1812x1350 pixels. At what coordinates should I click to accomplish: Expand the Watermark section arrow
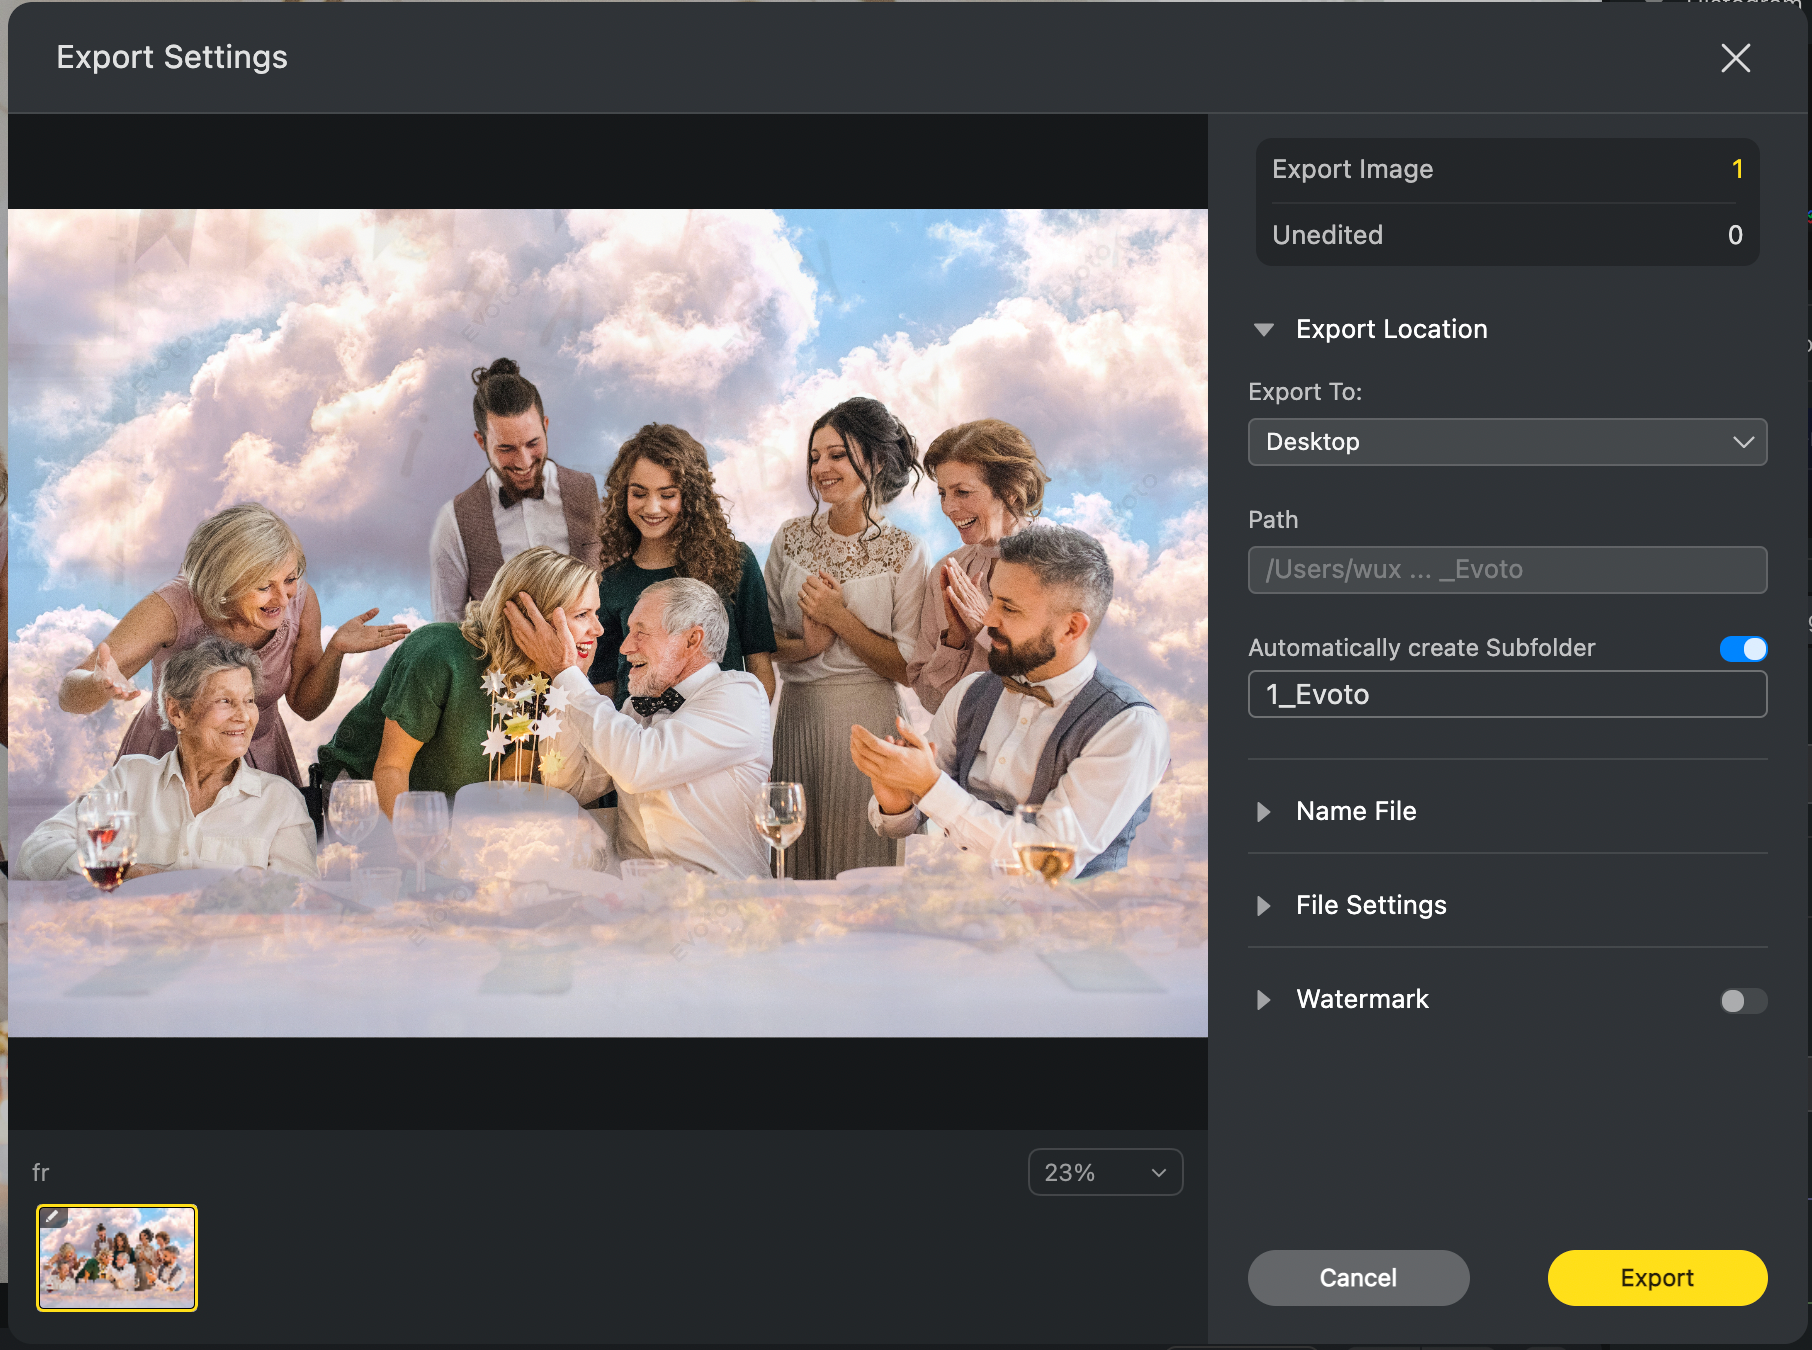[1264, 1000]
